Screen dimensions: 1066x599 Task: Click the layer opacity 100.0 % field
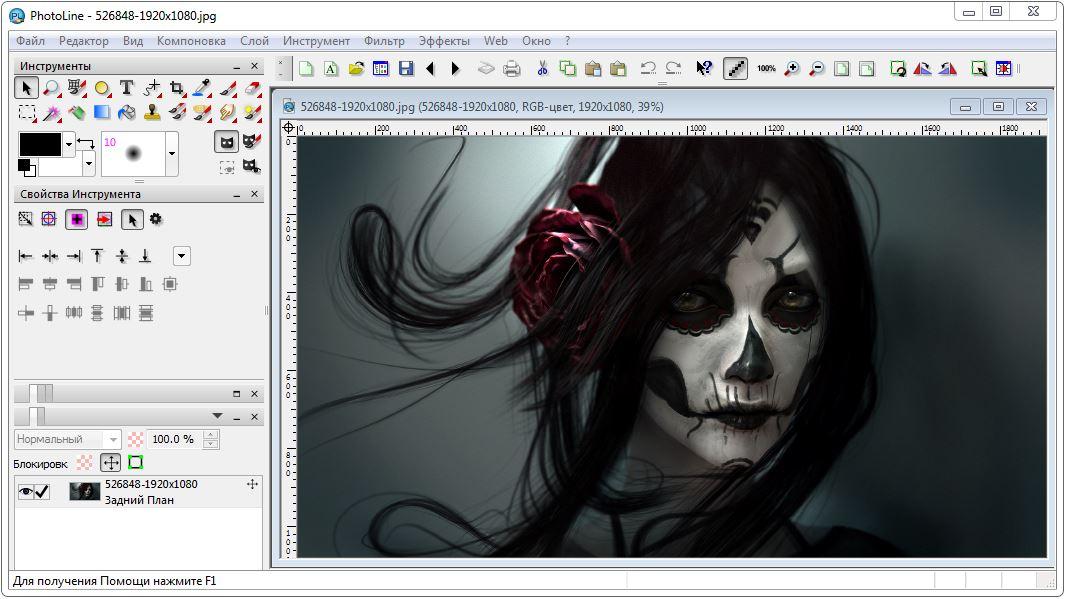tap(173, 439)
